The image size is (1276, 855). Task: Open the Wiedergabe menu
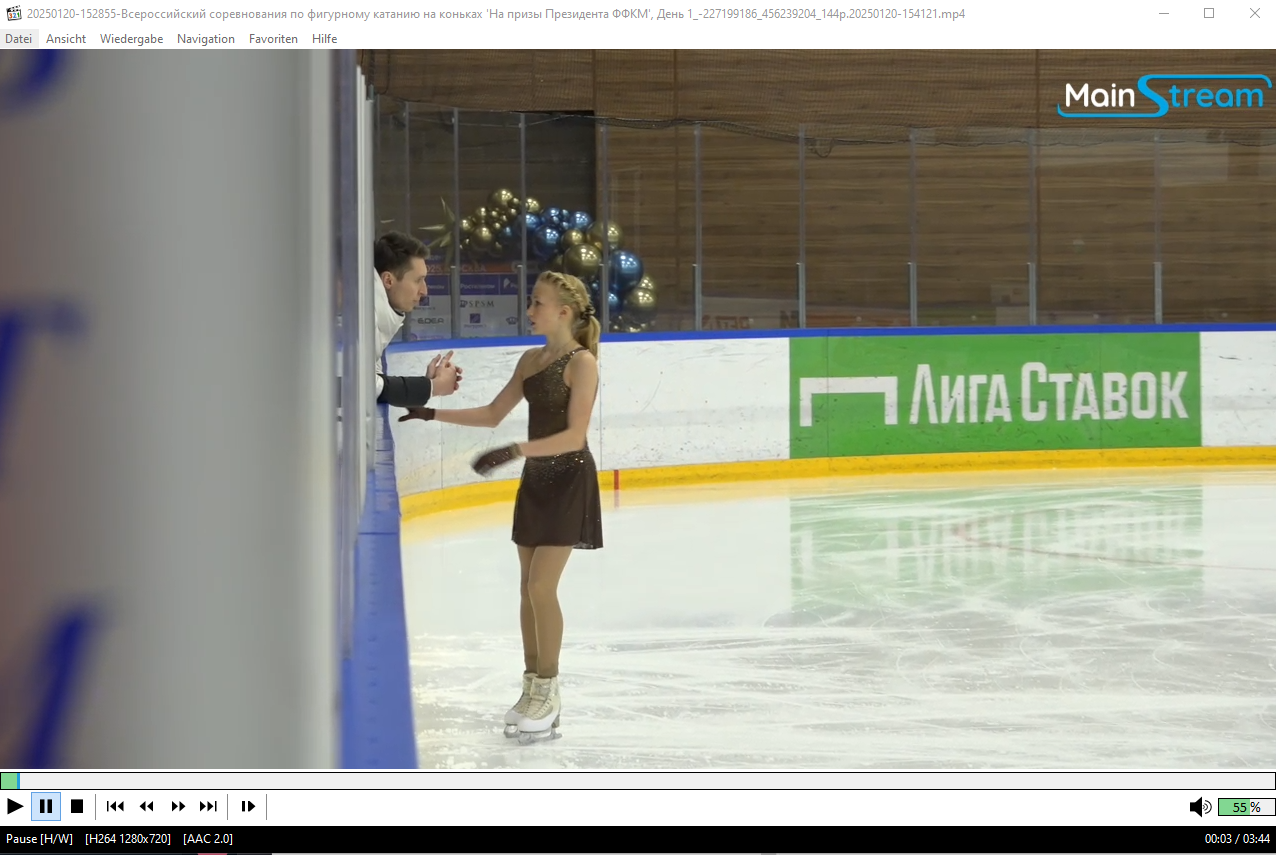(131, 39)
